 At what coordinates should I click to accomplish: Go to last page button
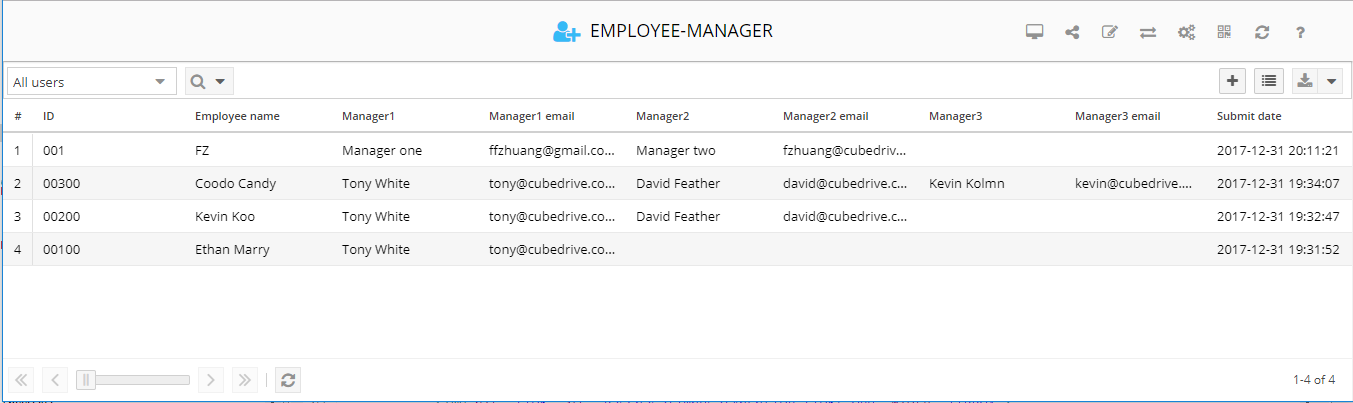point(244,379)
